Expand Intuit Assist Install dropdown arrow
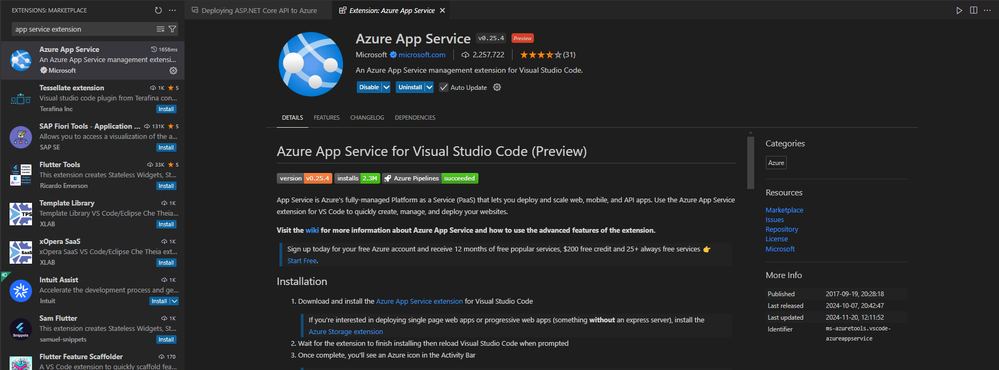The width and height of the screenshot is (999, 370). 174,301
